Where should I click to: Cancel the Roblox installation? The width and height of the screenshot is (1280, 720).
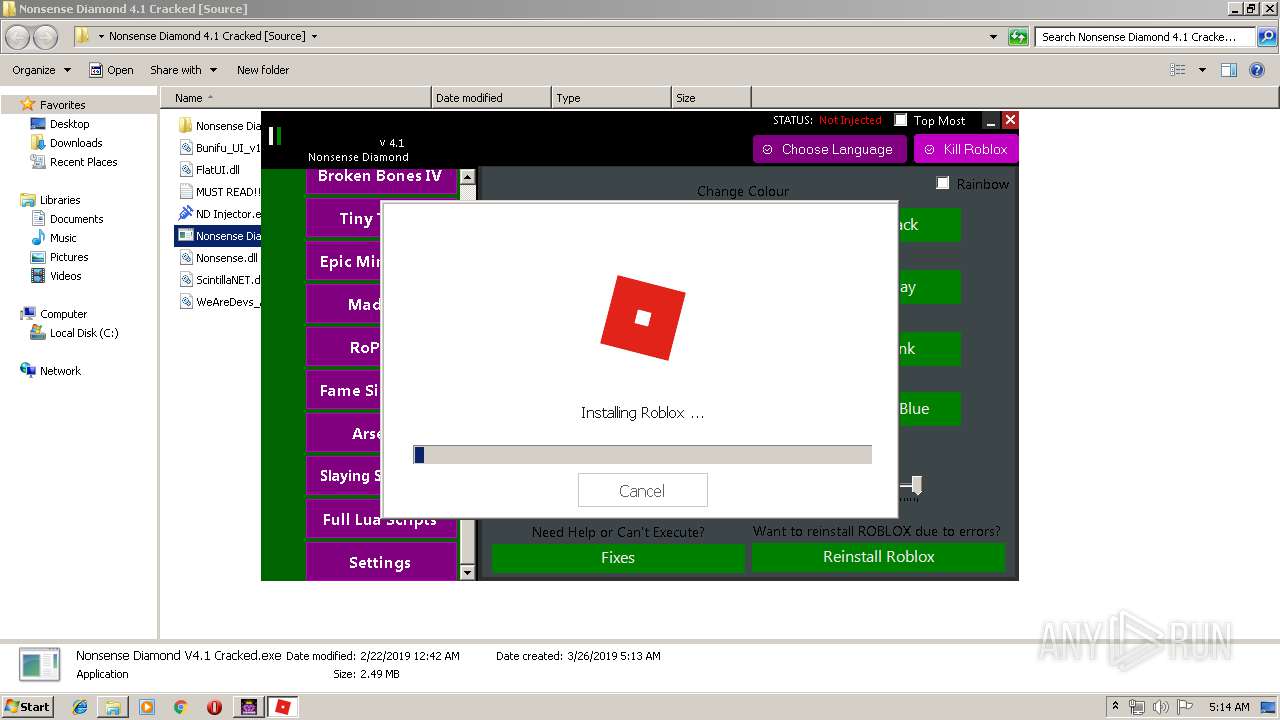642,491
